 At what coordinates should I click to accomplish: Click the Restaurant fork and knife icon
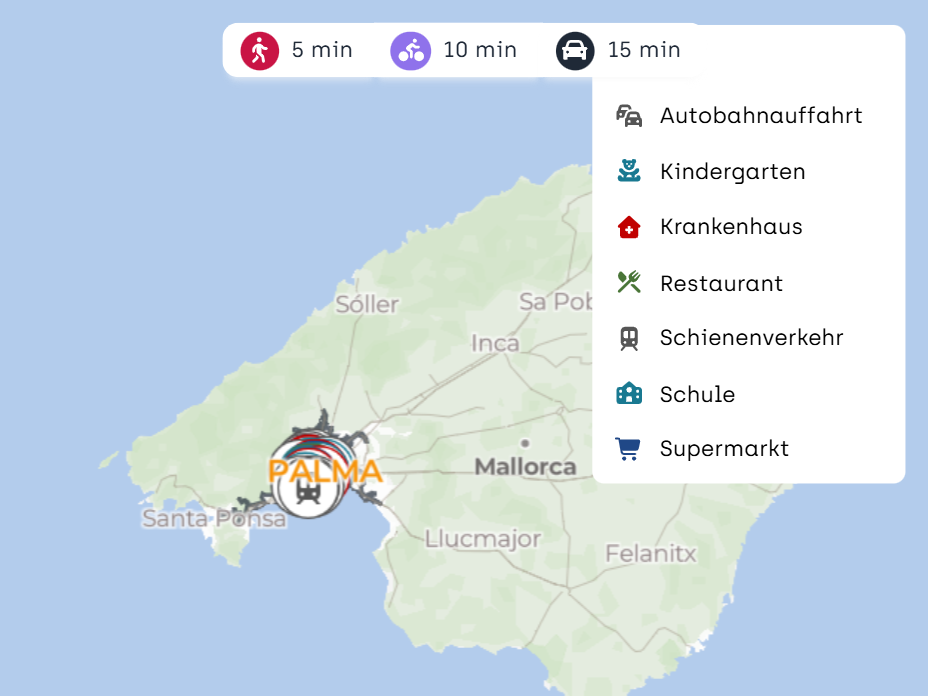click(628, 283)
